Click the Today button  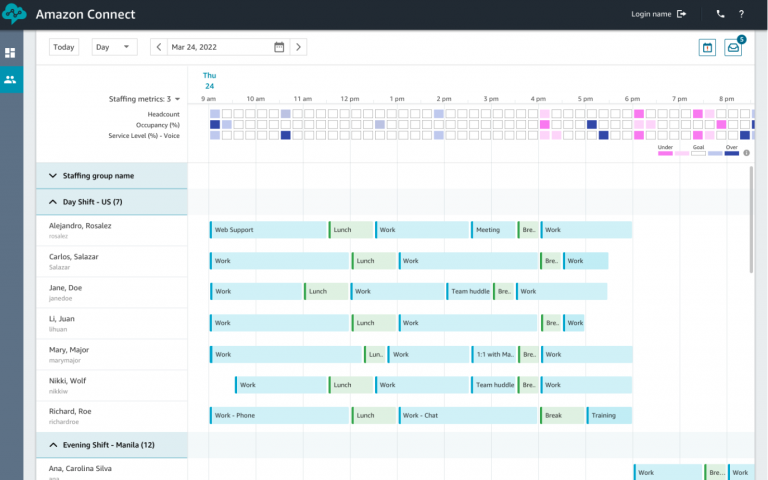(64, 47)
